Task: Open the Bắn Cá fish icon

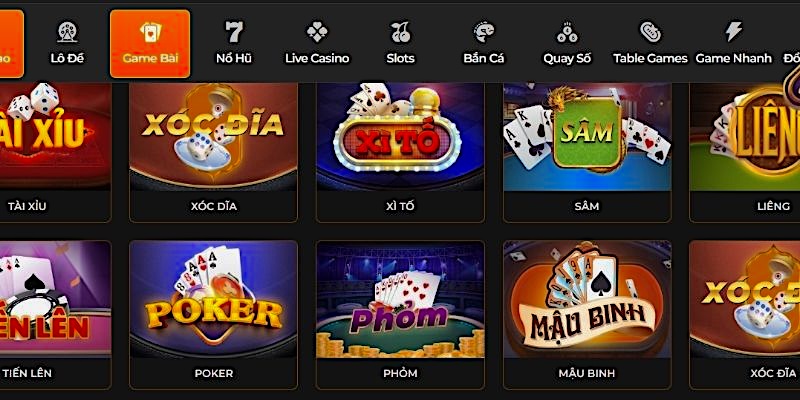Action: (x=484, y=32)
